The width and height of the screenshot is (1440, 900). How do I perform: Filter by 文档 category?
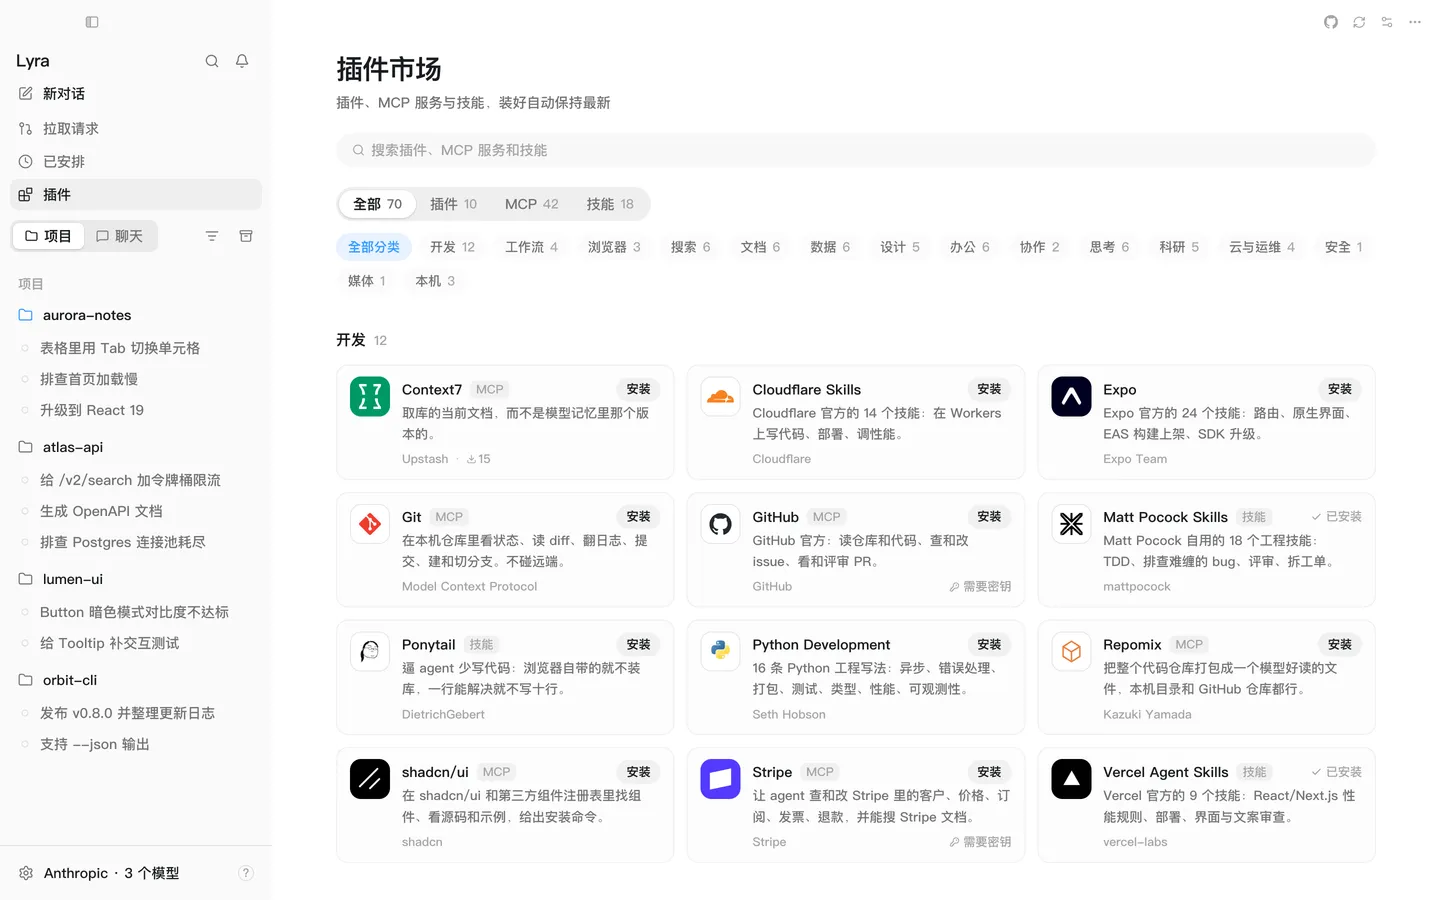(x=760, y=247)
